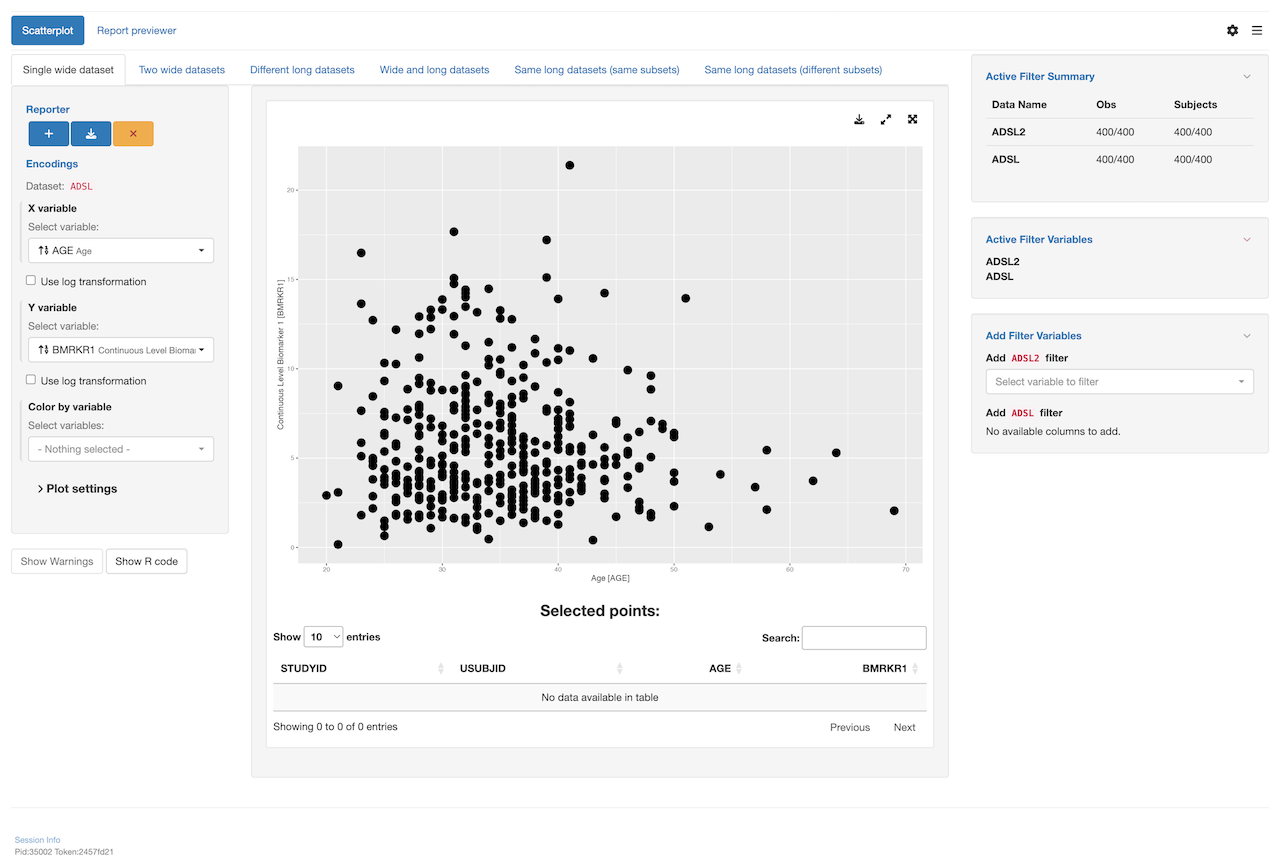1280x861 pixels.
Task: Switch to the Two wide datasets tab
Action: (182, 70)
